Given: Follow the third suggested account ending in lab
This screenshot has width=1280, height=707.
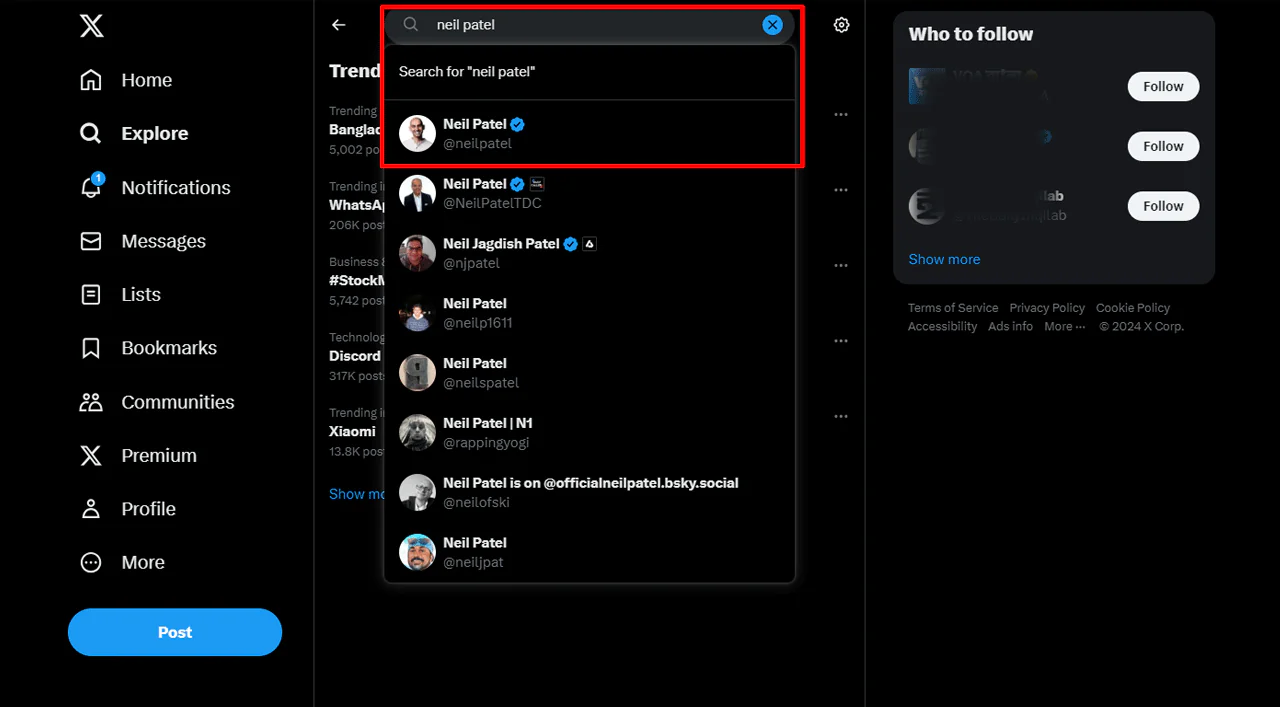Looking at the screenshot, I should 1163,206.
